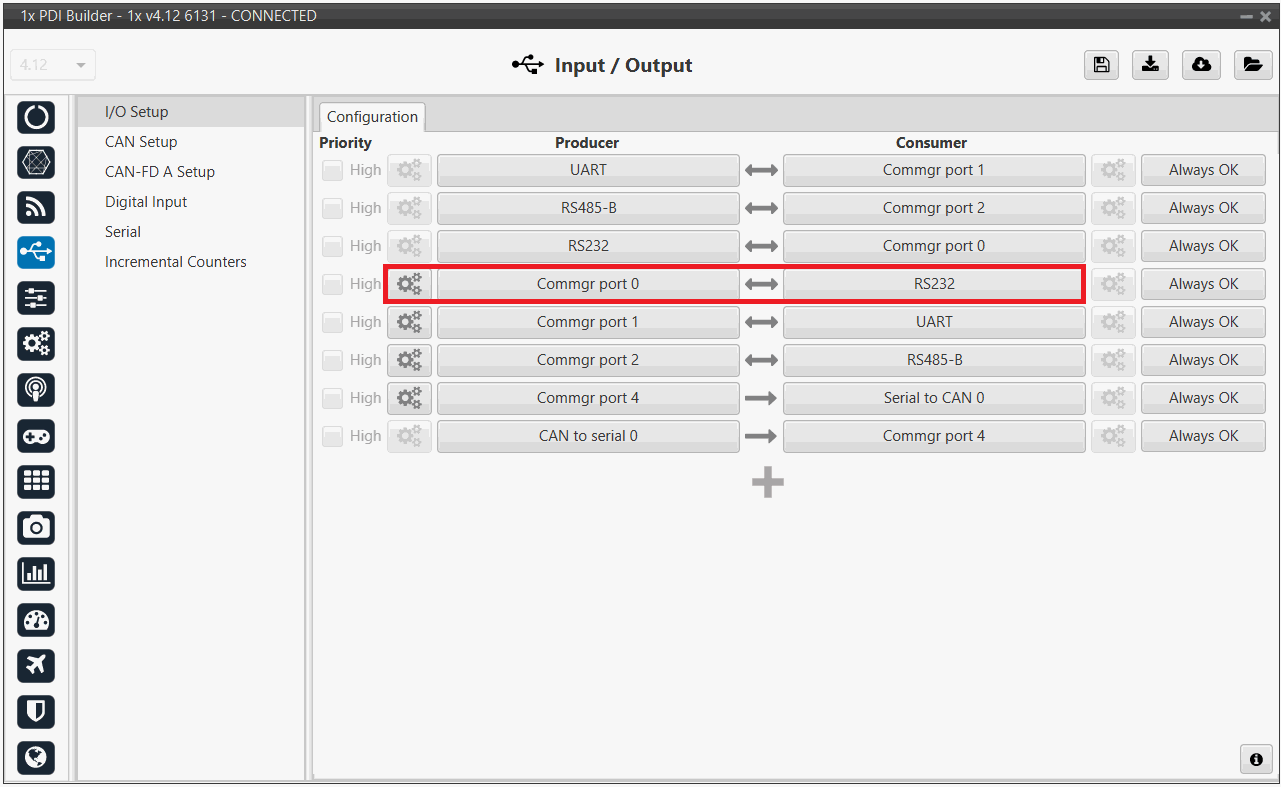The width and height of the screenshot is (1281, 787).
Task: Enable High priority checkbox for UART producer row
Action: pos(332,171)
